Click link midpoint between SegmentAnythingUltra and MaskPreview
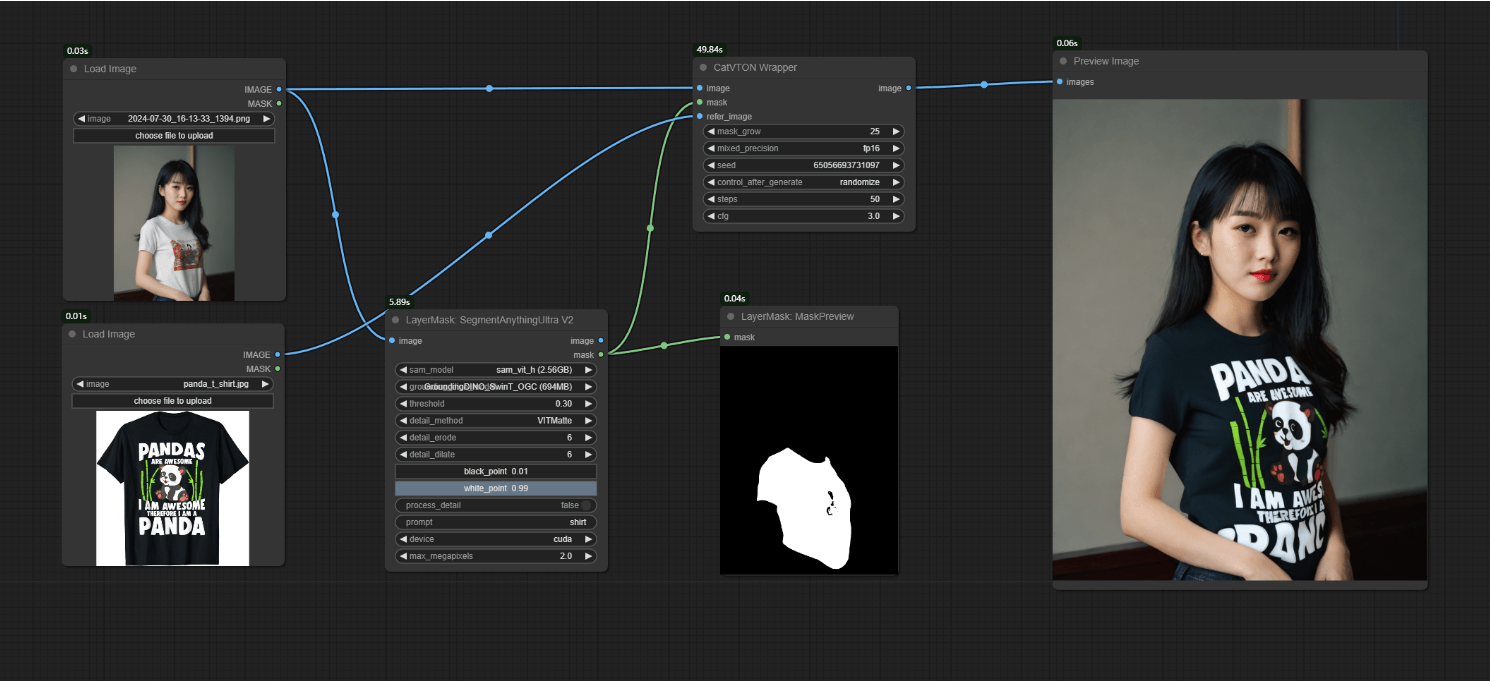This screenshot has height=681, width=1490. (x=664, y=346)
